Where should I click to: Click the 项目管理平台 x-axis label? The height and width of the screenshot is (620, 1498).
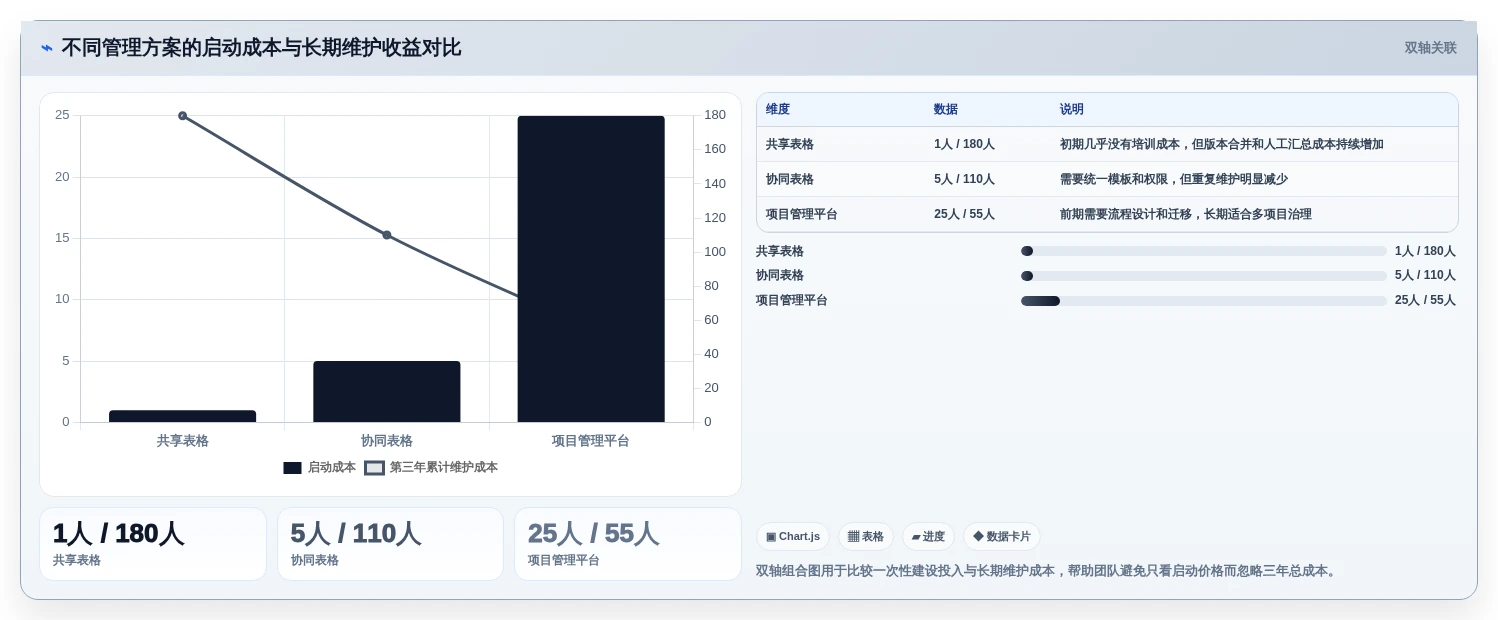(591, 441)
